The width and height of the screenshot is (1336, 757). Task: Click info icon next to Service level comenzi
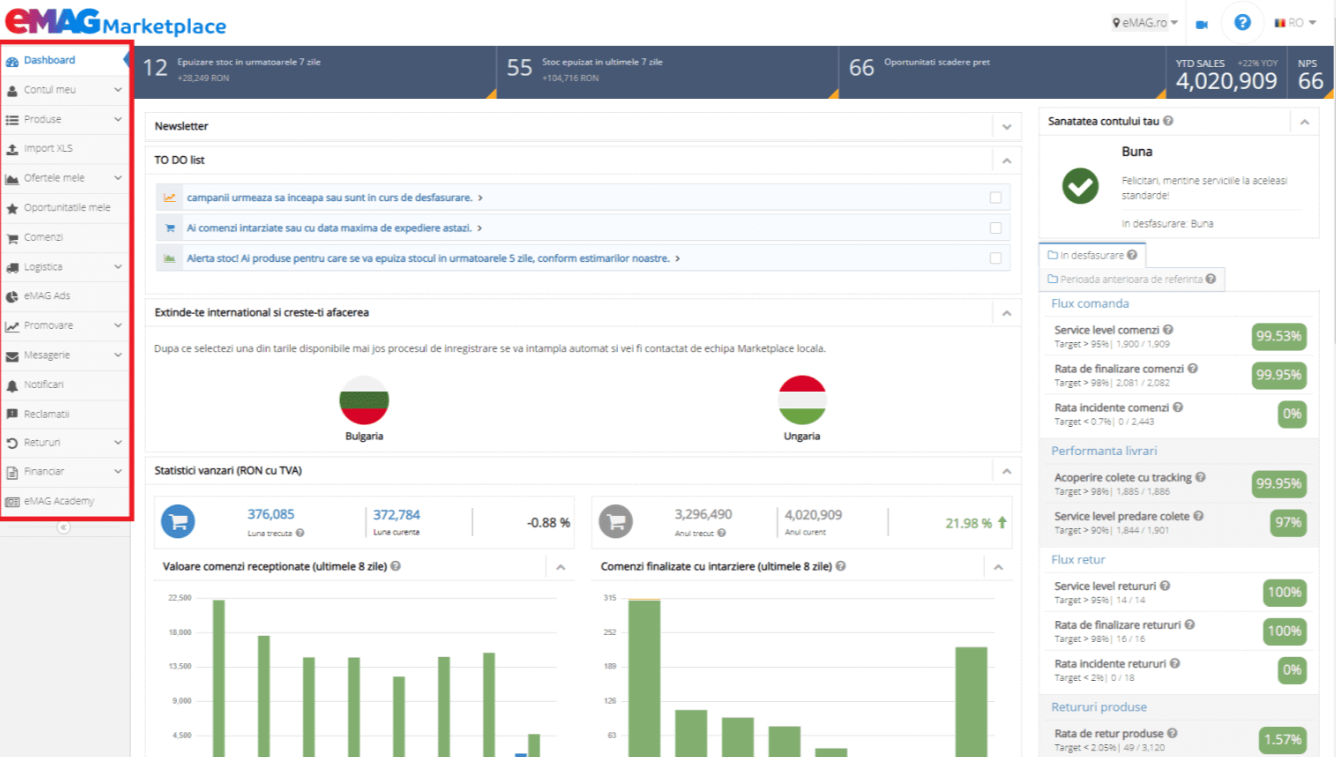1168,330
